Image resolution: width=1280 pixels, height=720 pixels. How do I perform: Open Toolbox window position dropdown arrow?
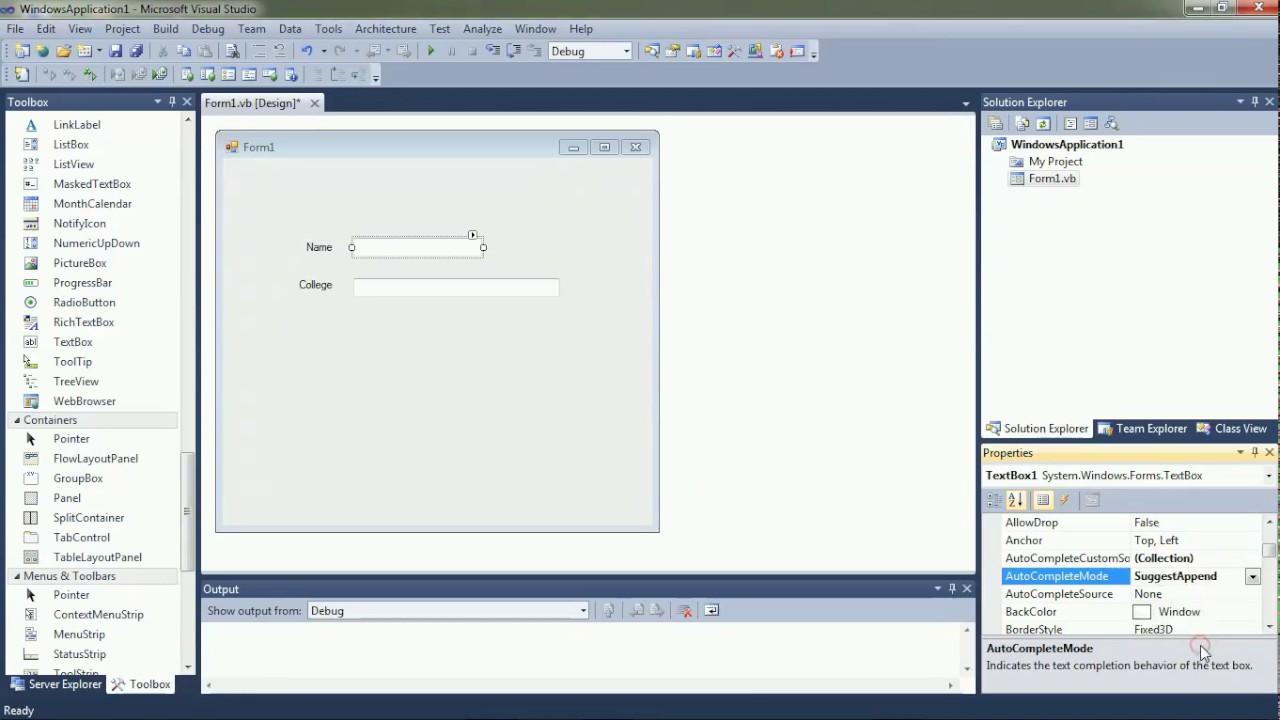(157, 102)
